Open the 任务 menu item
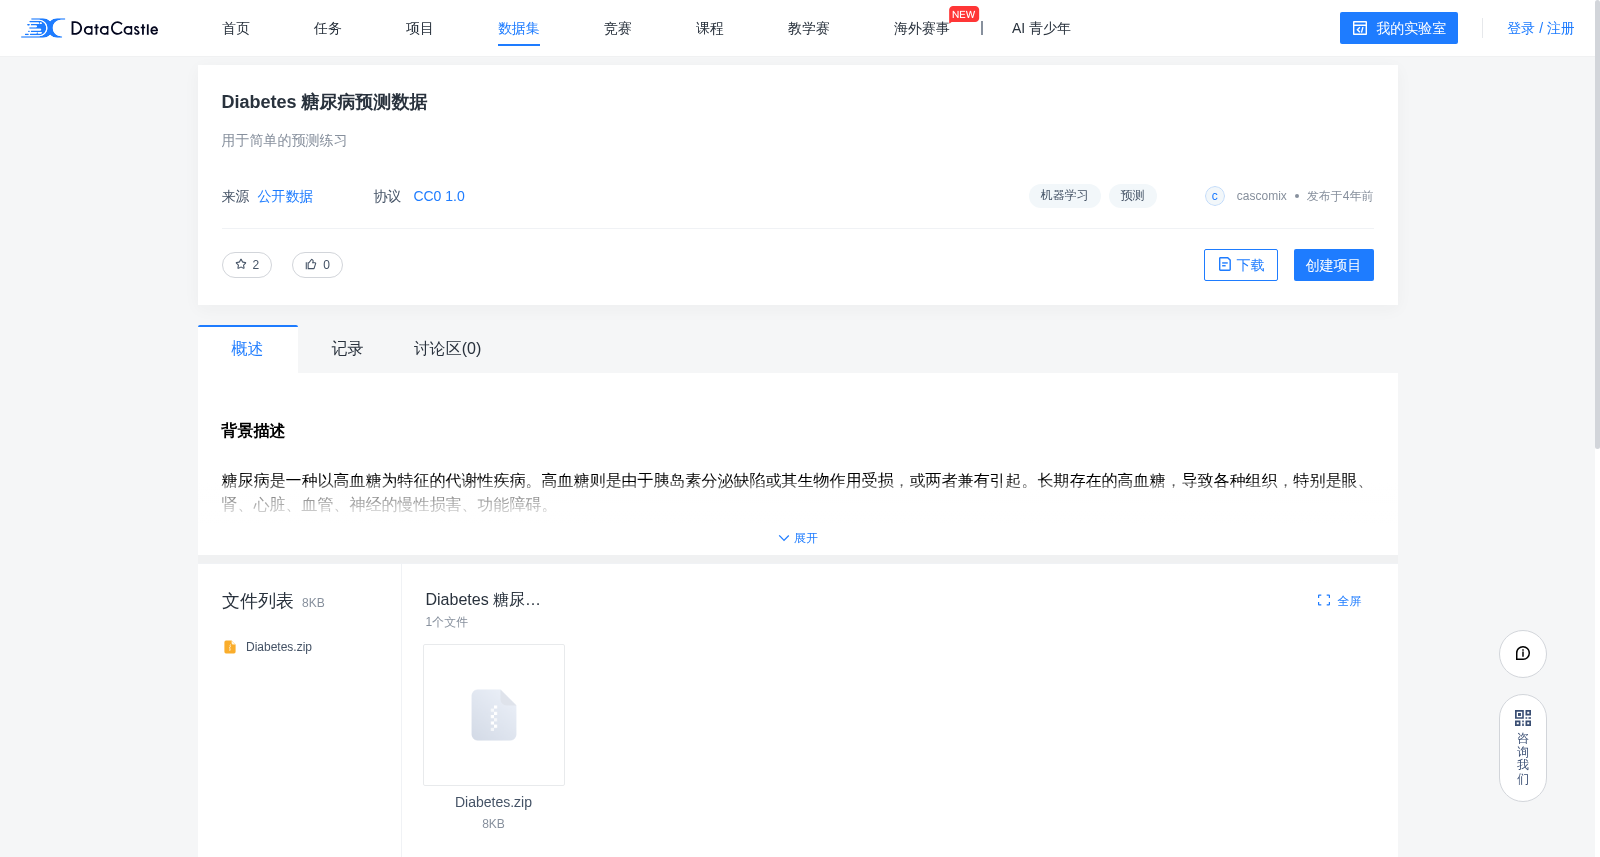Viewport: 1600px width, 857px height. 328,28
